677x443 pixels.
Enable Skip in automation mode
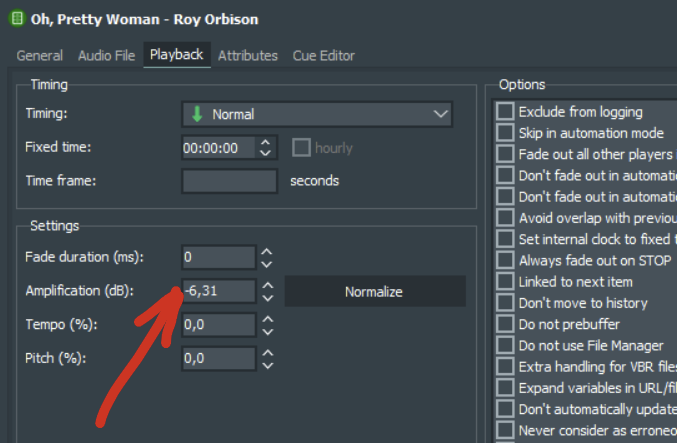point(506,133)
